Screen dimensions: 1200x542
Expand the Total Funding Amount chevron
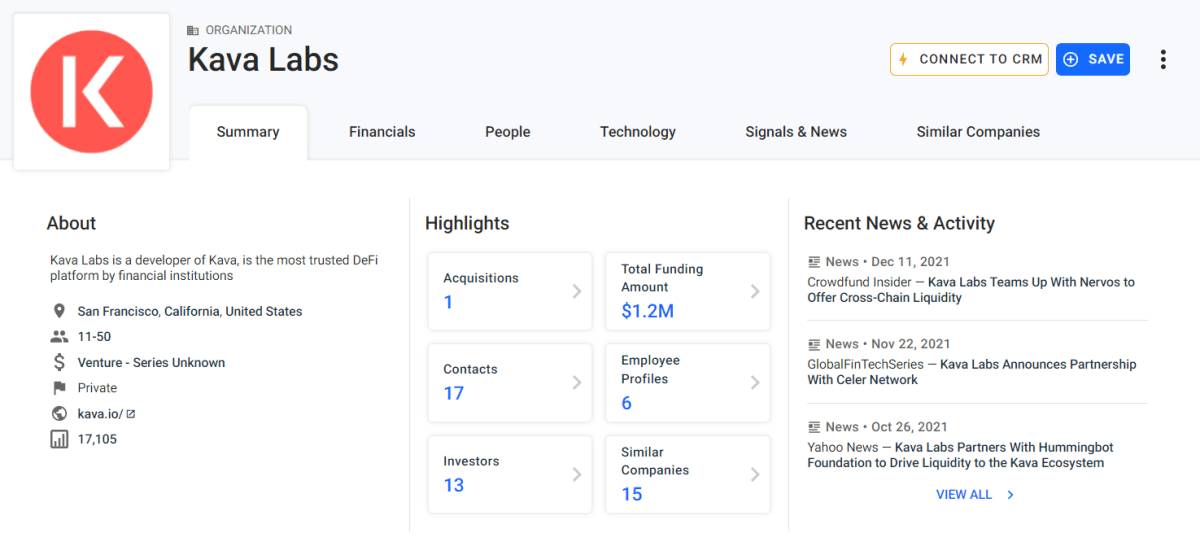tap(755, 291)
